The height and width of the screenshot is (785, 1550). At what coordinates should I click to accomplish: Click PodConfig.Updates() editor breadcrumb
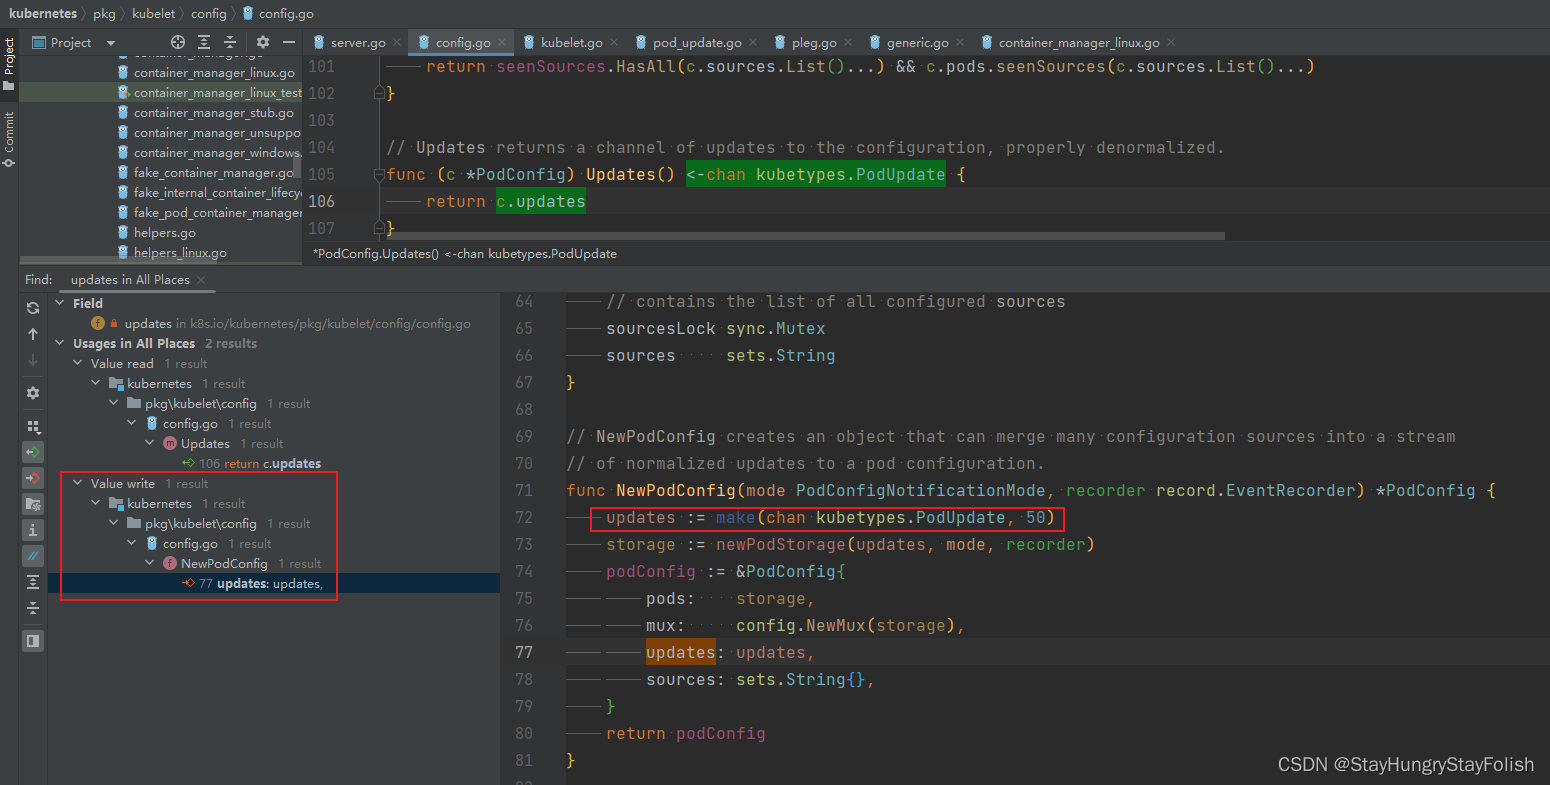tap(464, 254)
